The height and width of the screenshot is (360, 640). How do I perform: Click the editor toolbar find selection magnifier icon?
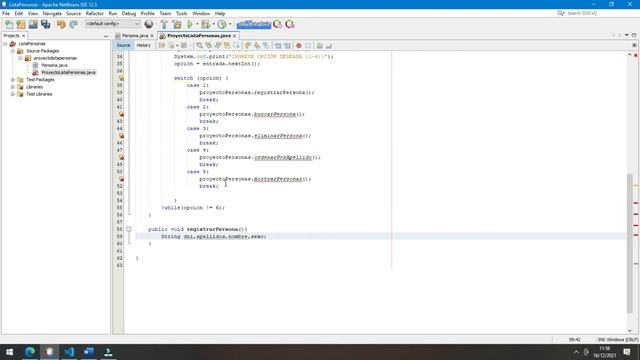tap(199, 45)
